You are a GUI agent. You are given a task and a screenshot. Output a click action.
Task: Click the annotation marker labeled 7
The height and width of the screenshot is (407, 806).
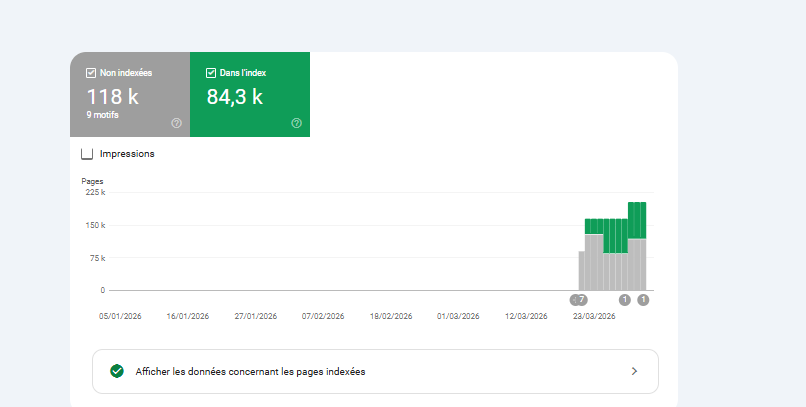pos(581,300)
